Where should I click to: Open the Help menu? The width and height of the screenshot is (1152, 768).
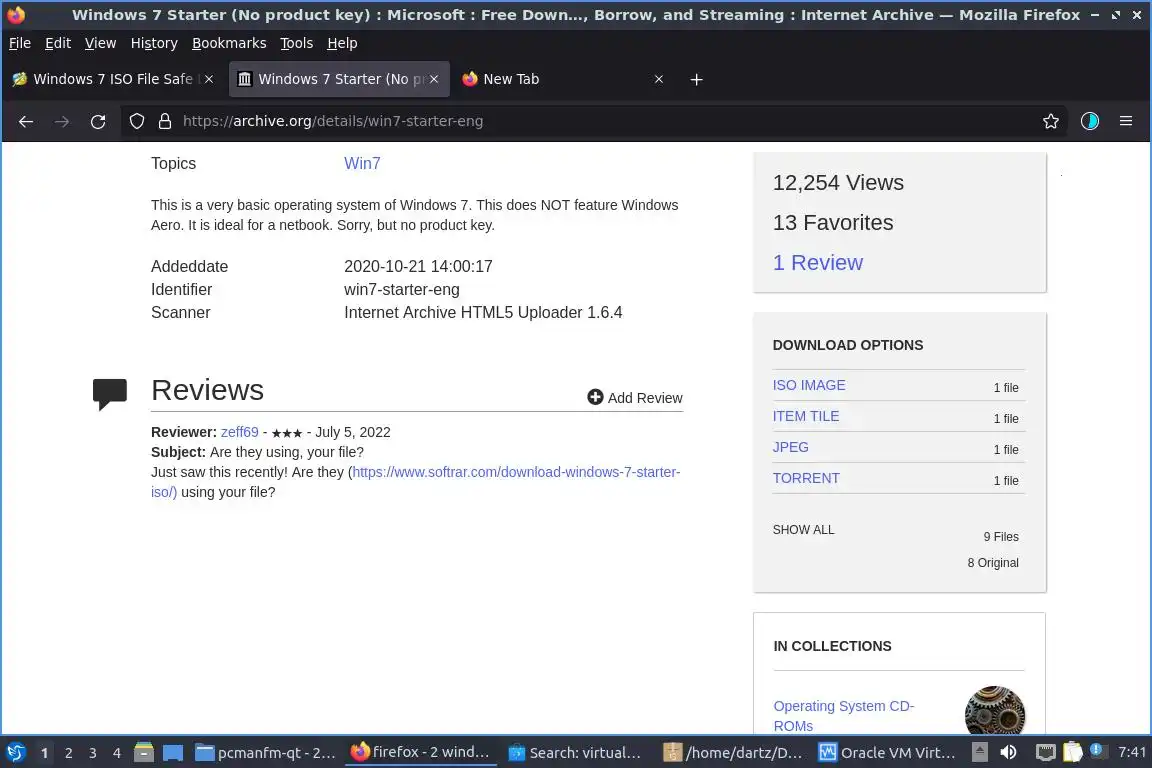coord(342,43)
